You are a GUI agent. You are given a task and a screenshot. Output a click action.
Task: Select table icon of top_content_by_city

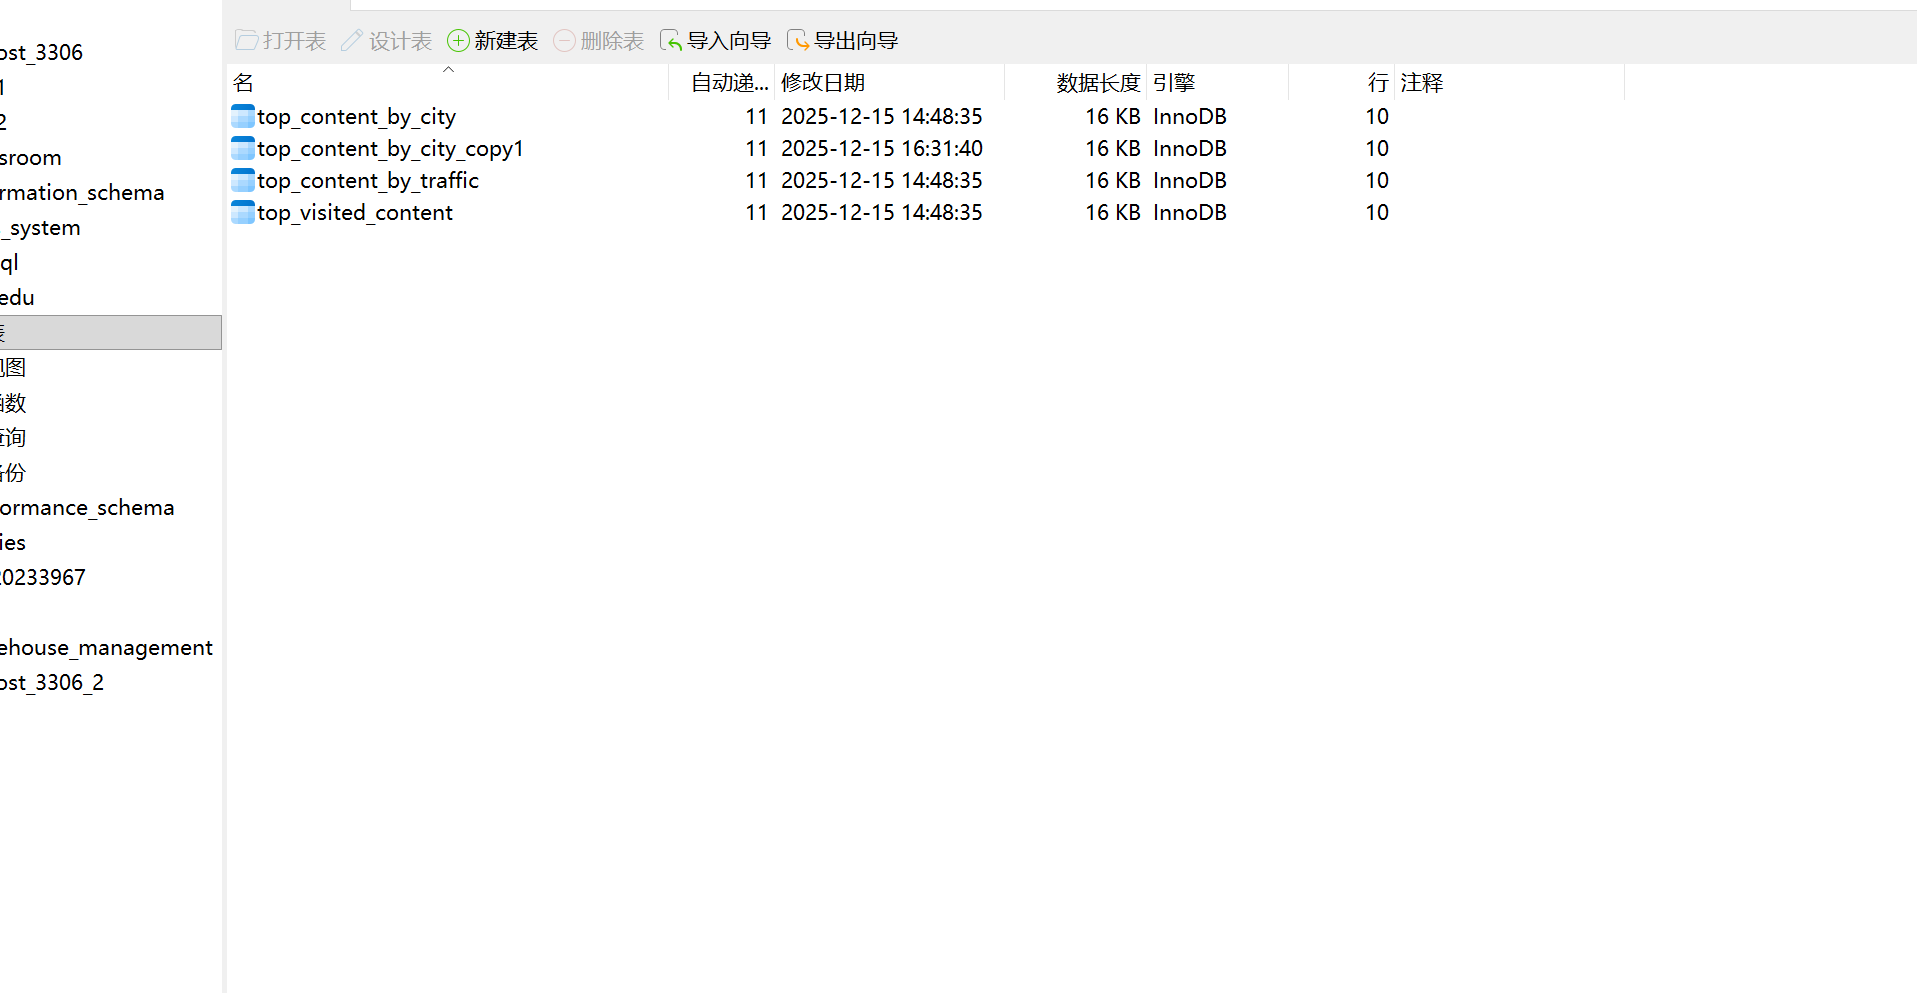243,116
